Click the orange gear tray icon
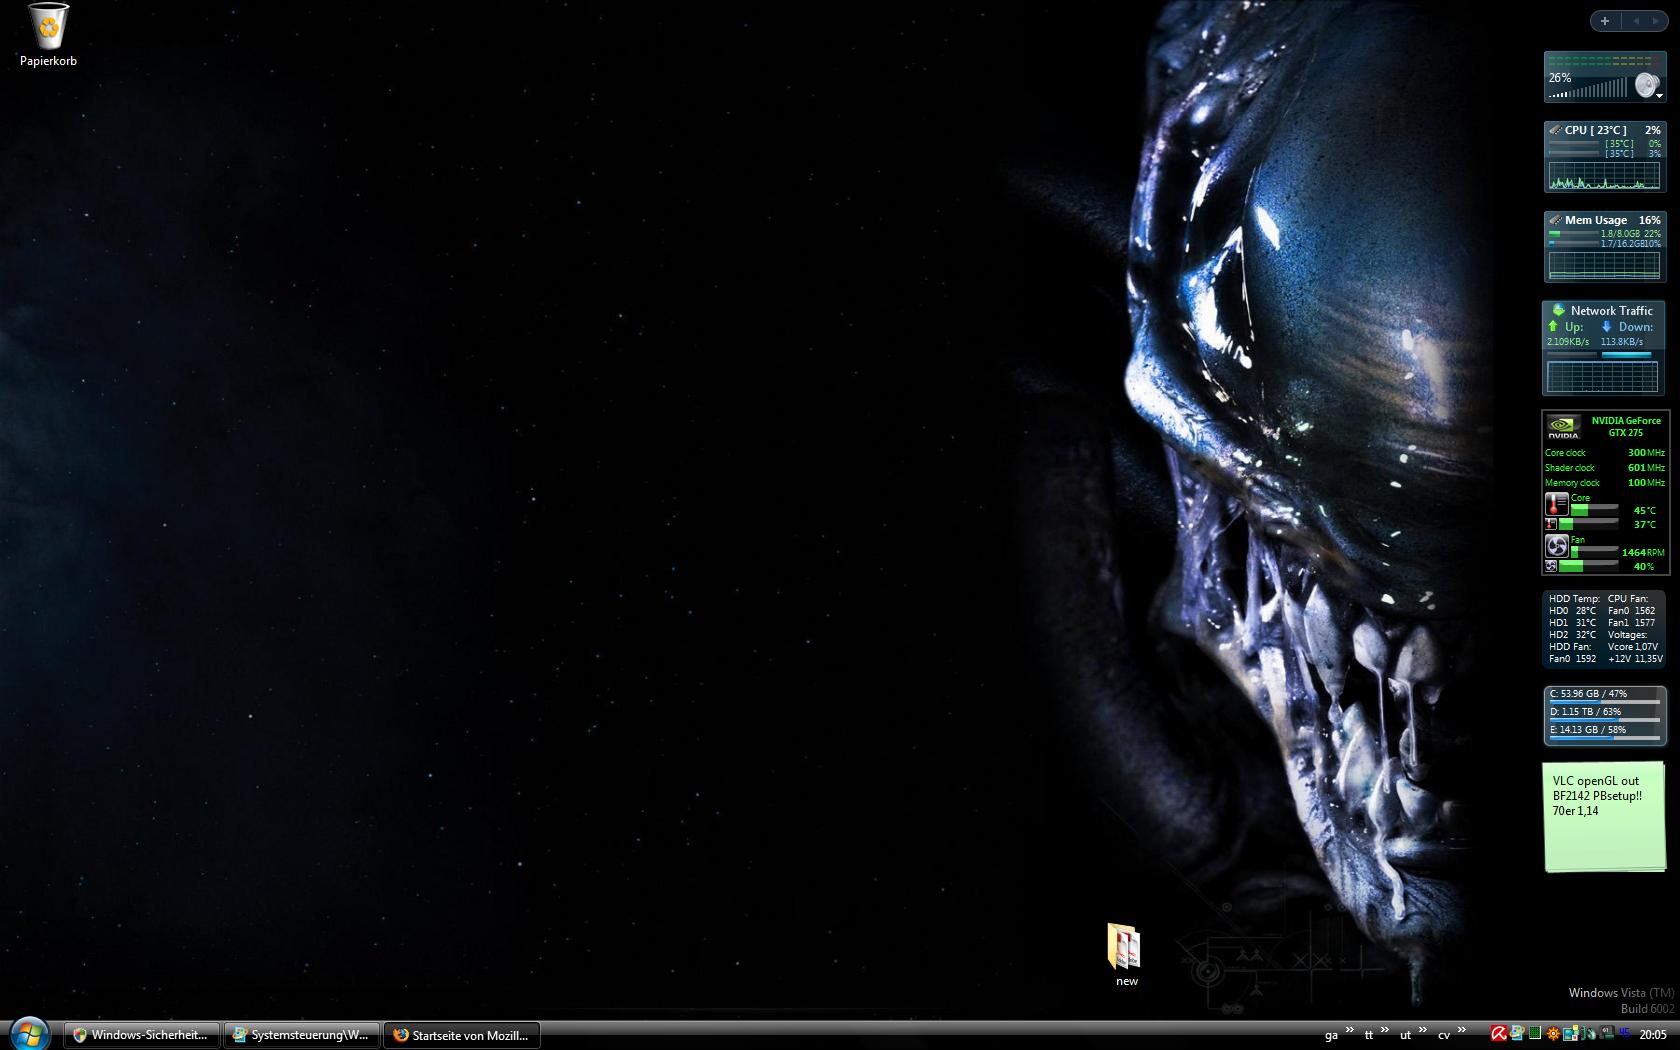Viewport: 1680px width, 1050px height. [1553, 1033]
